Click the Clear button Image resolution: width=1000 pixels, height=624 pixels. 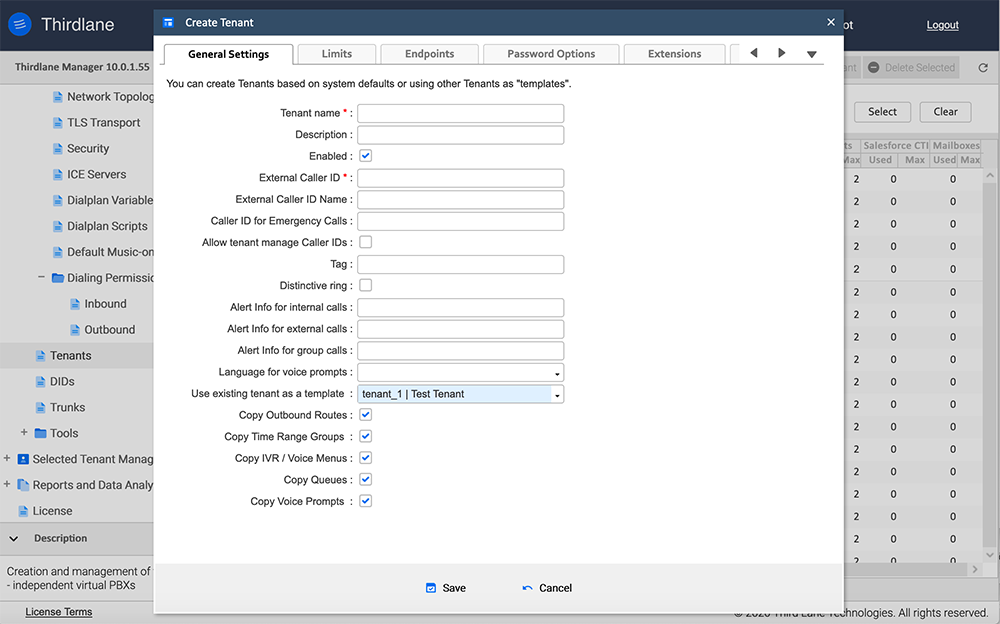tap(945, 112)
